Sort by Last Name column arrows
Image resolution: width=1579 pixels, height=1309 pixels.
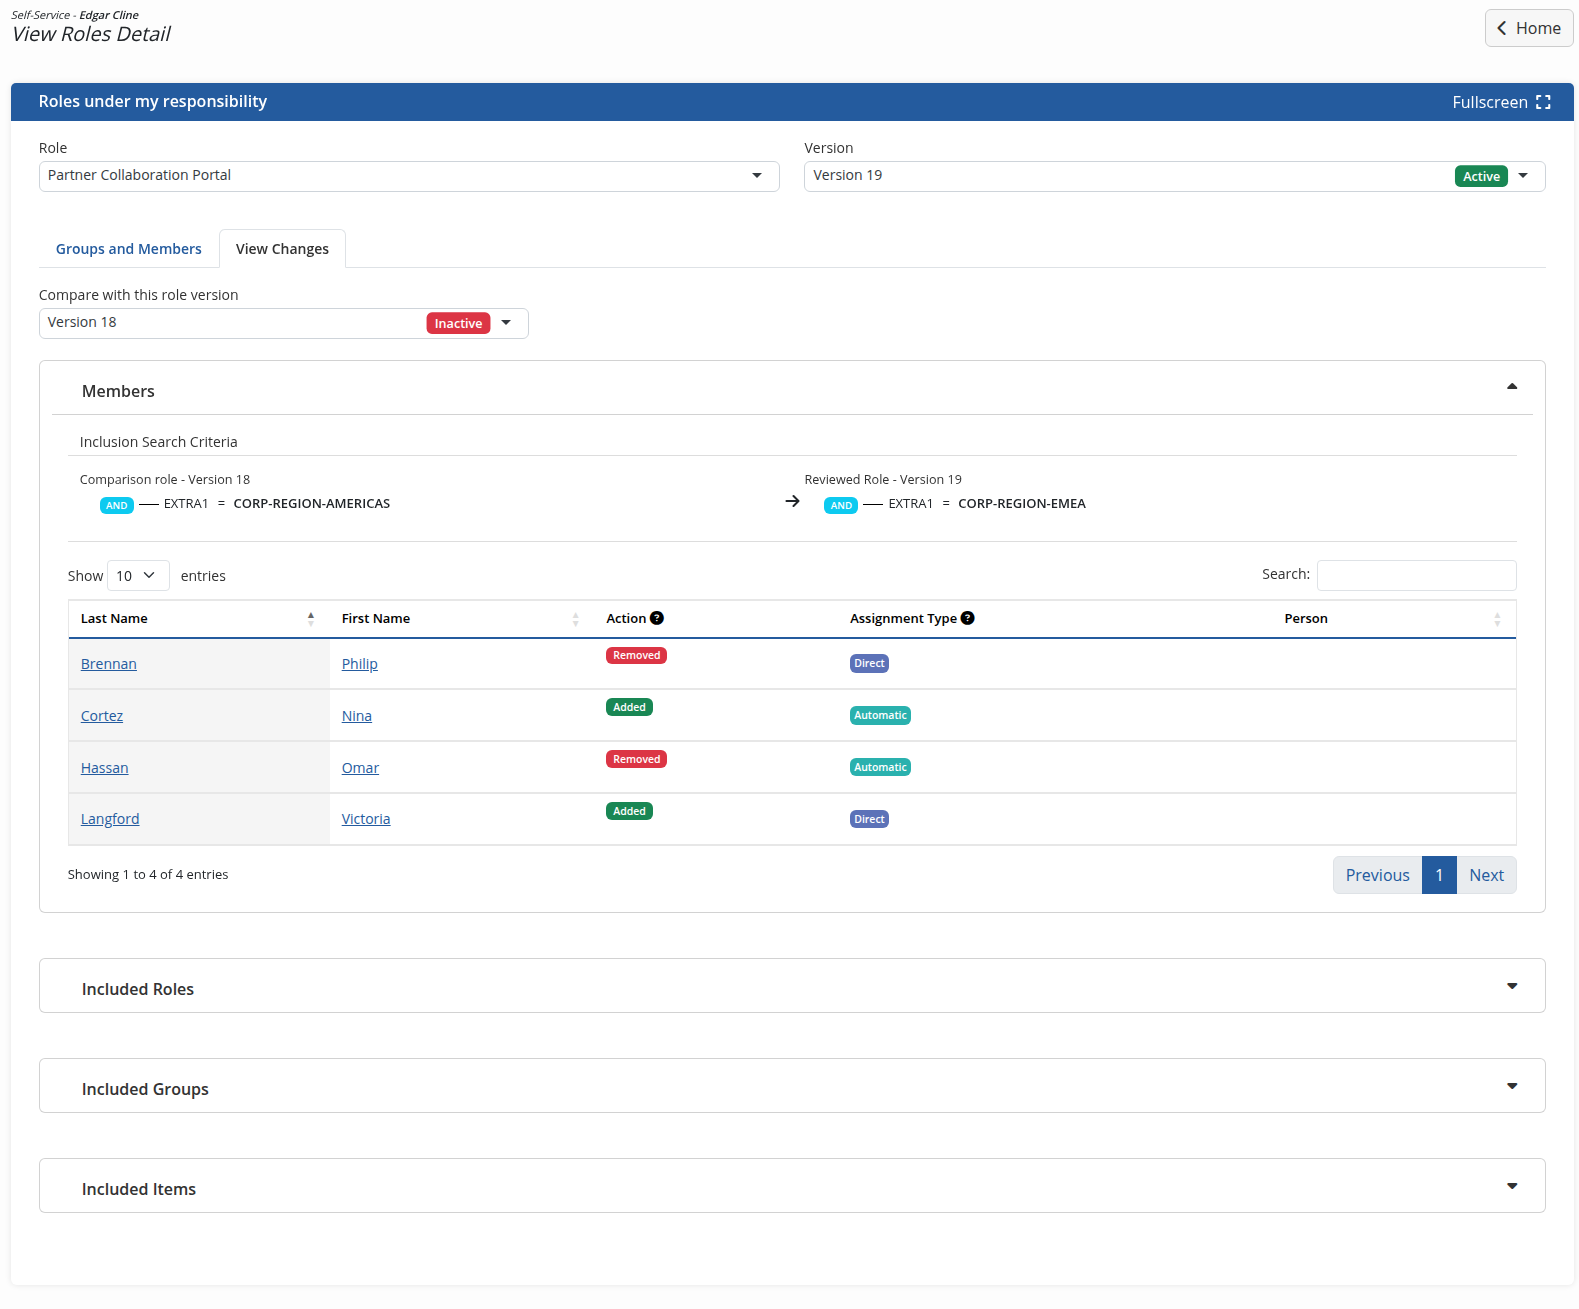[x=311, y=619]
